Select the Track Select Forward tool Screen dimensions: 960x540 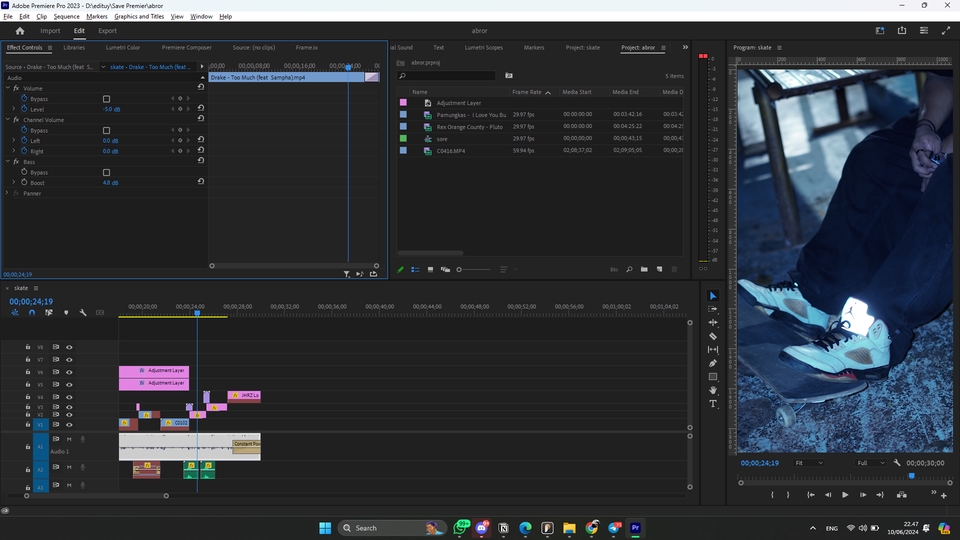point(713,309)
